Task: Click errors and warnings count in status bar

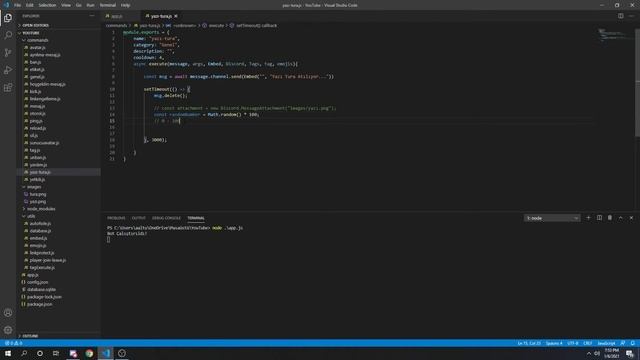Action: click(13, 343)
